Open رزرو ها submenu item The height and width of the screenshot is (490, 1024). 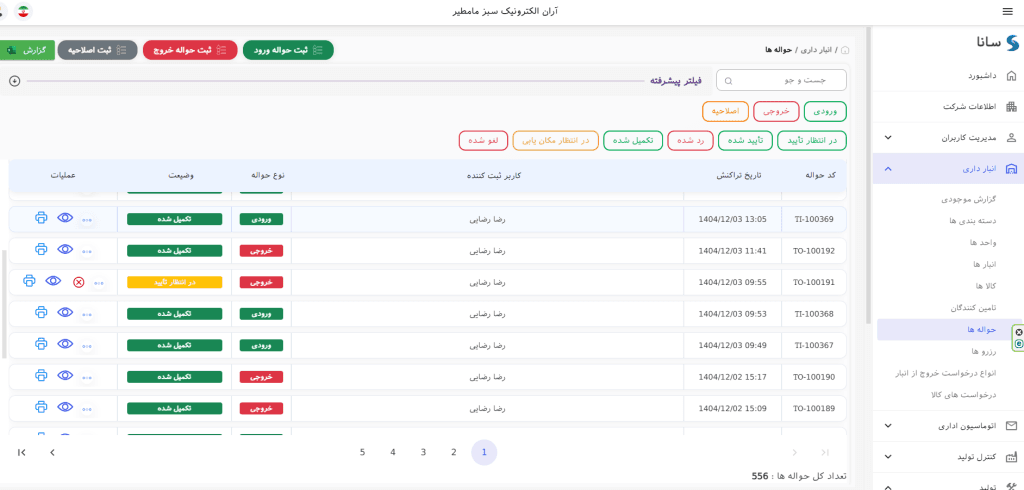pyautogui.click(x=984, y=351)
